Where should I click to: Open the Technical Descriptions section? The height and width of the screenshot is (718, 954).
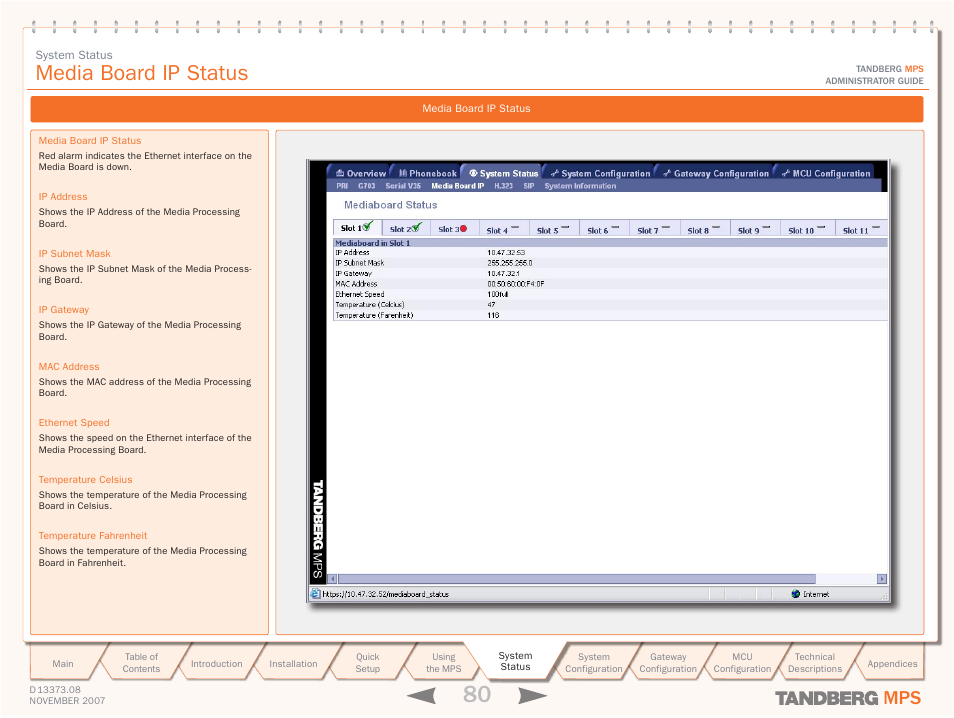(x=814, y=663)
